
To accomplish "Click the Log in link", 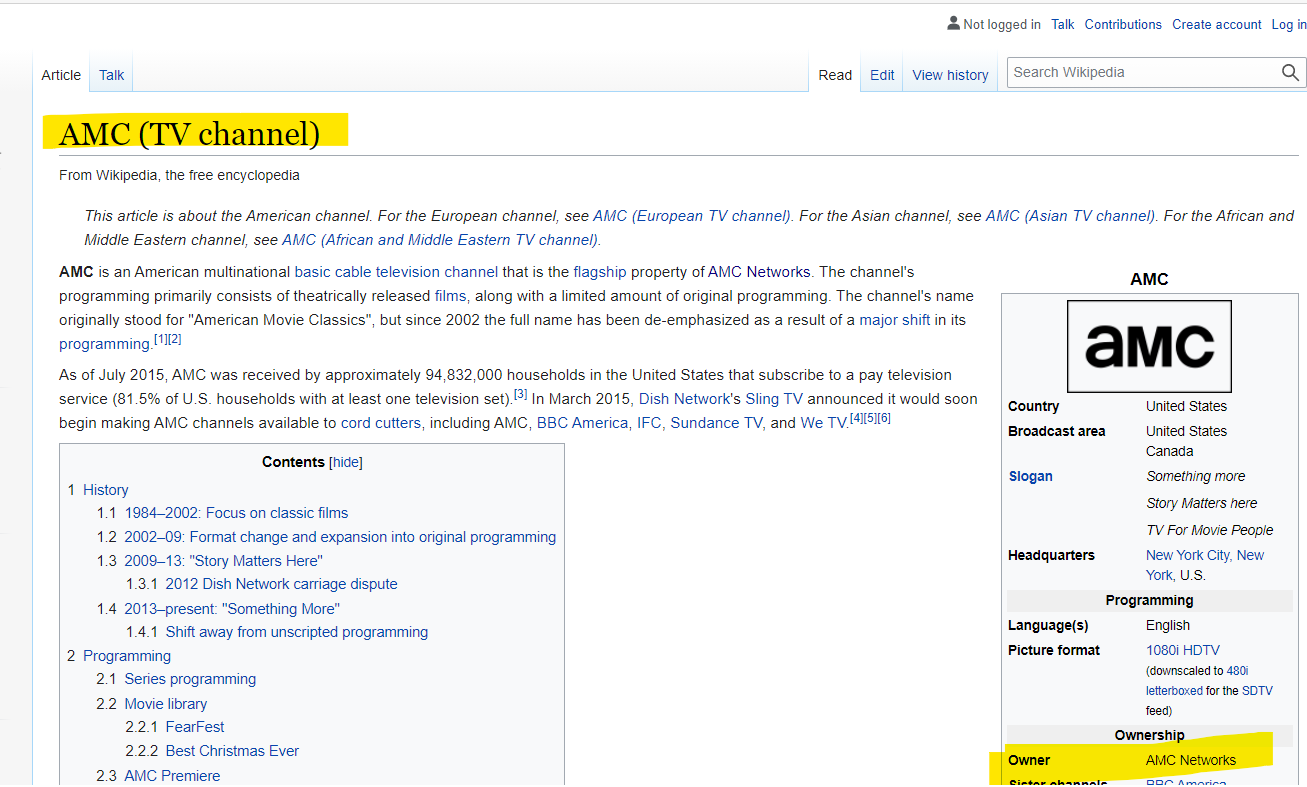I will 1288,24.
